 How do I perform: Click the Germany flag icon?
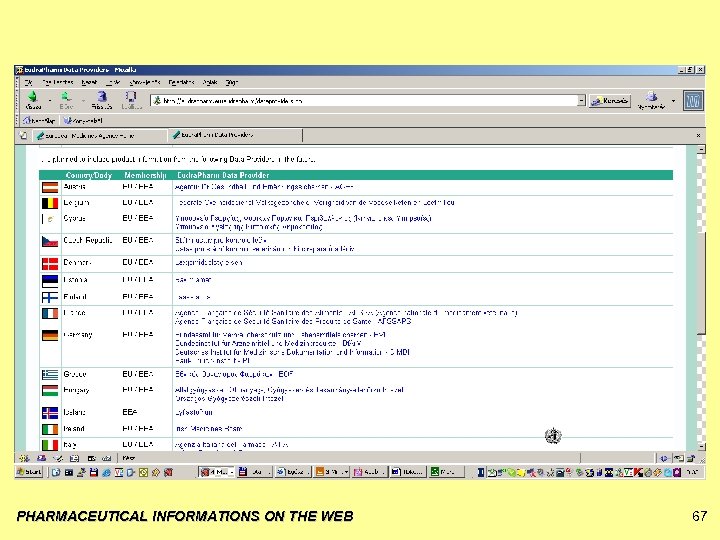point(50,335)
